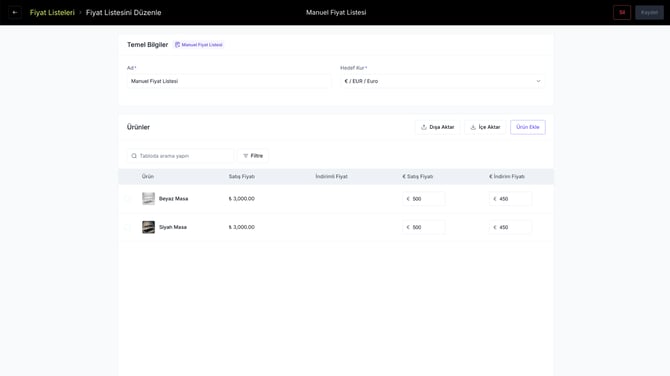Viewport: 670px width, 376px height.
Task: Tick the Siyah Masa row checkbox
Action: [x=128, y=227]
